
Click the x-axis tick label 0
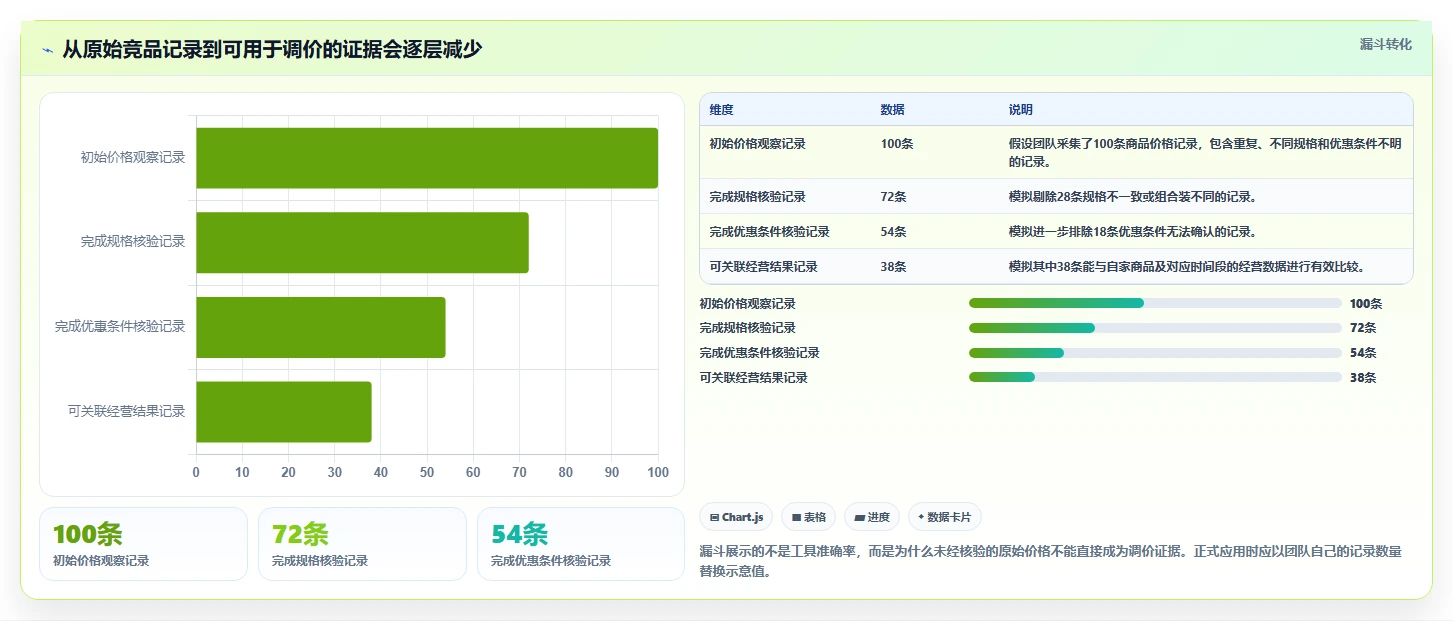pos(196,472)
